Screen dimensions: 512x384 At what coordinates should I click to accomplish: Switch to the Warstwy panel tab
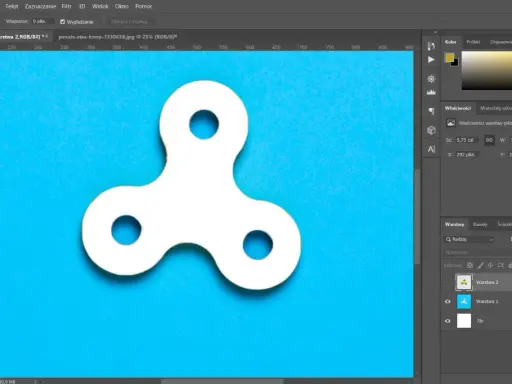(454, 224)
